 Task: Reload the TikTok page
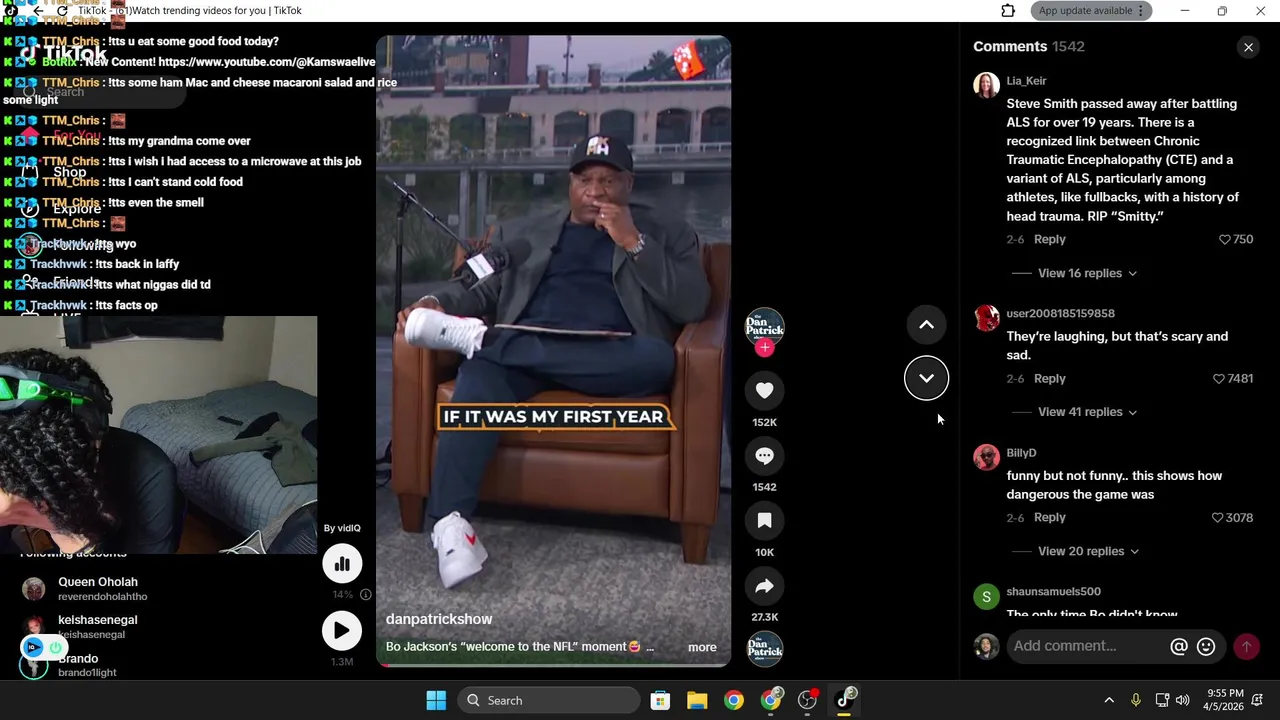click(62, 11)
